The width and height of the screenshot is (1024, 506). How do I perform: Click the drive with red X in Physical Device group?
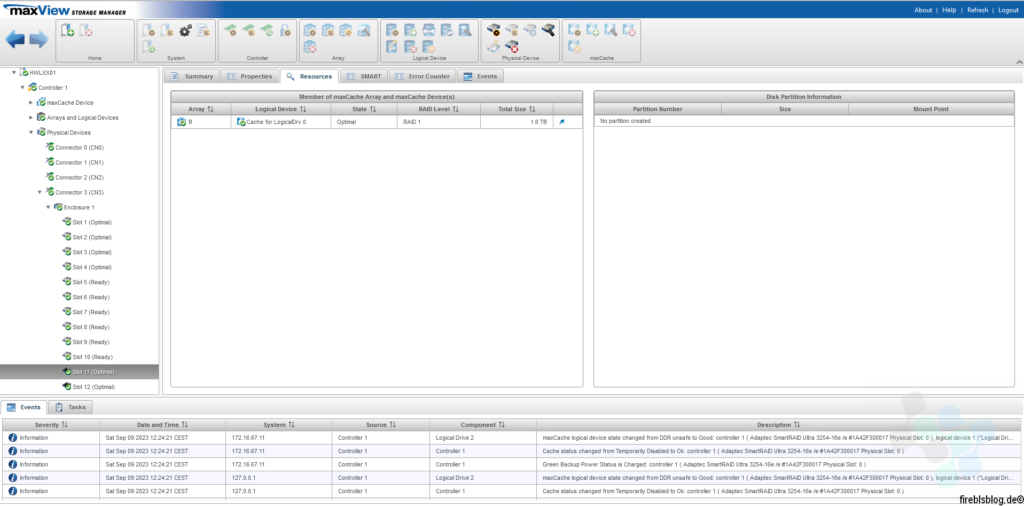point(512,47)
